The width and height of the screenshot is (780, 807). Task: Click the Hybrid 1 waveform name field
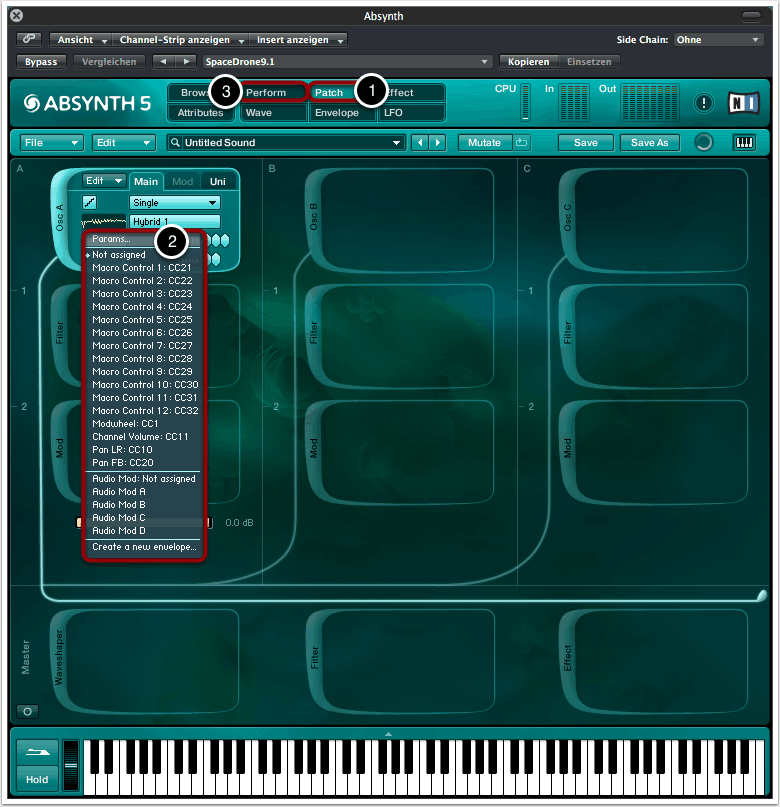point(175,221)
